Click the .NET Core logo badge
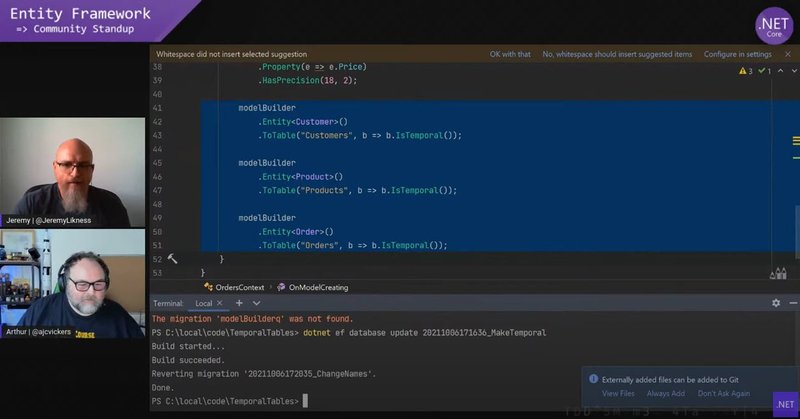The height and width of the screenshot is (419, 800). [774, 26]
